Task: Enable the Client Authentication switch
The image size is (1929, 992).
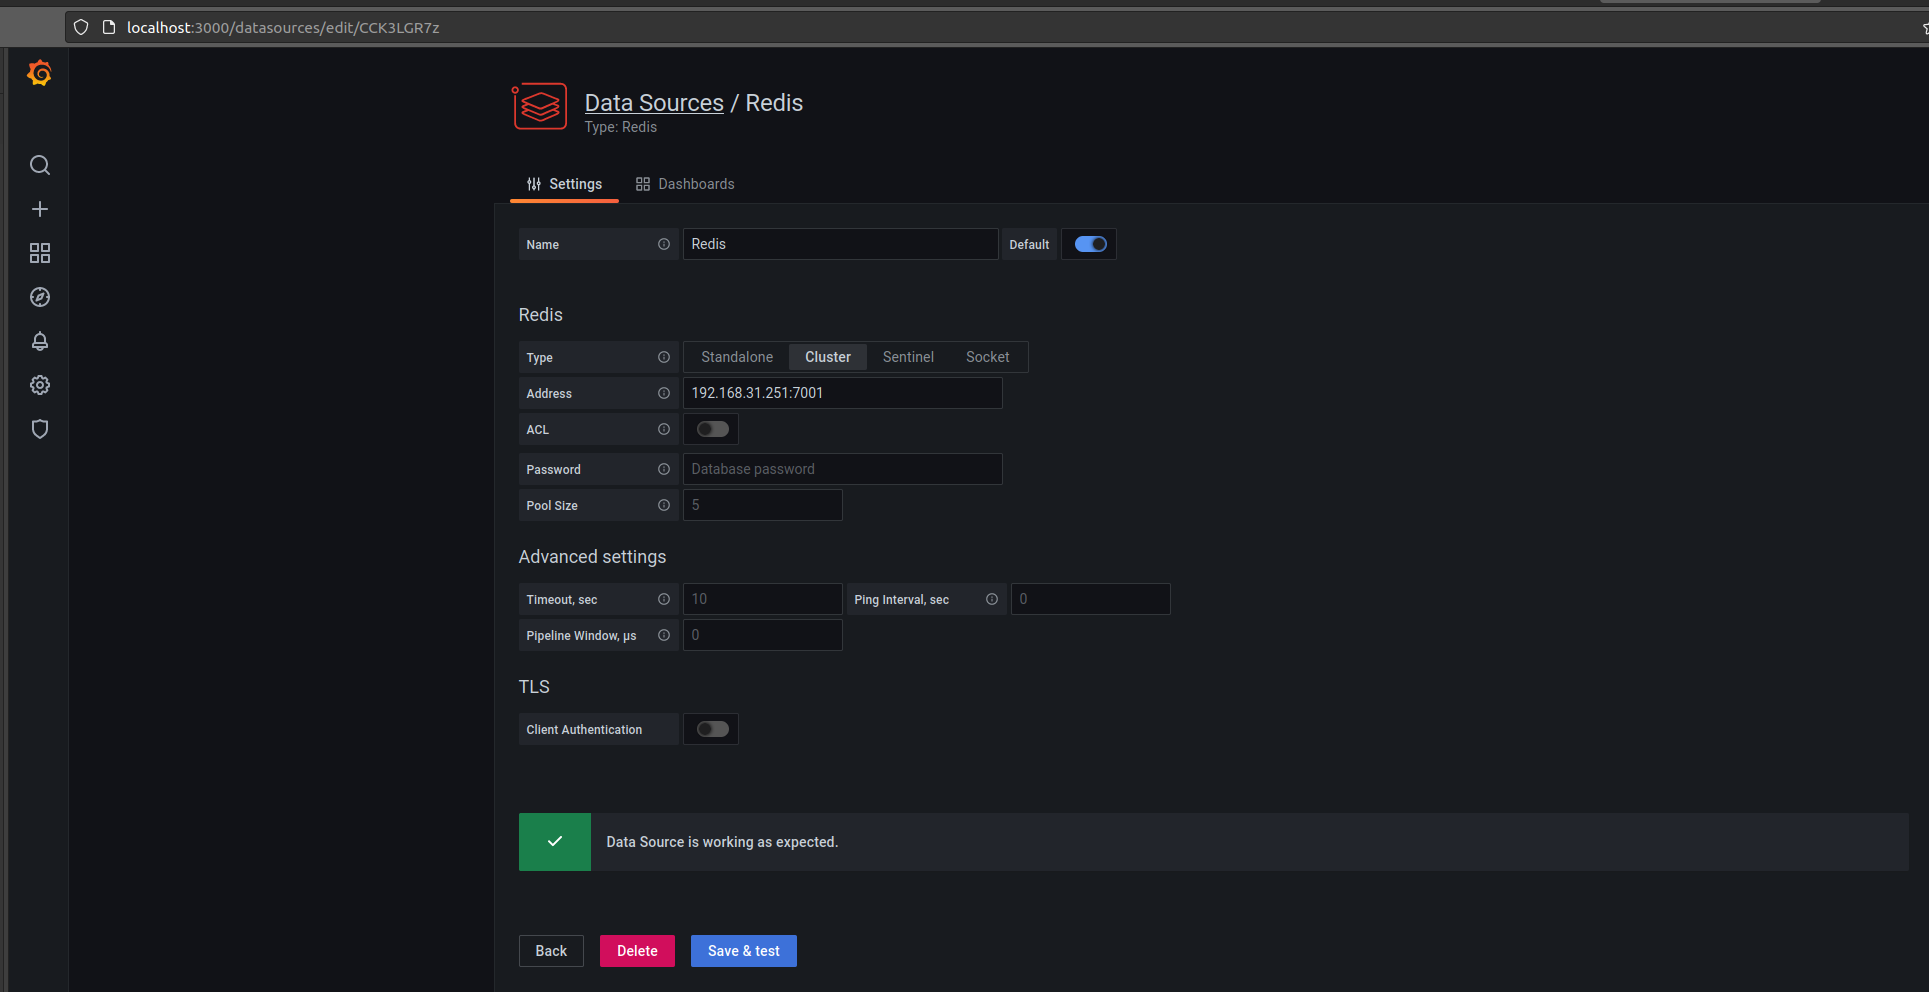Action: click(713, 729)
